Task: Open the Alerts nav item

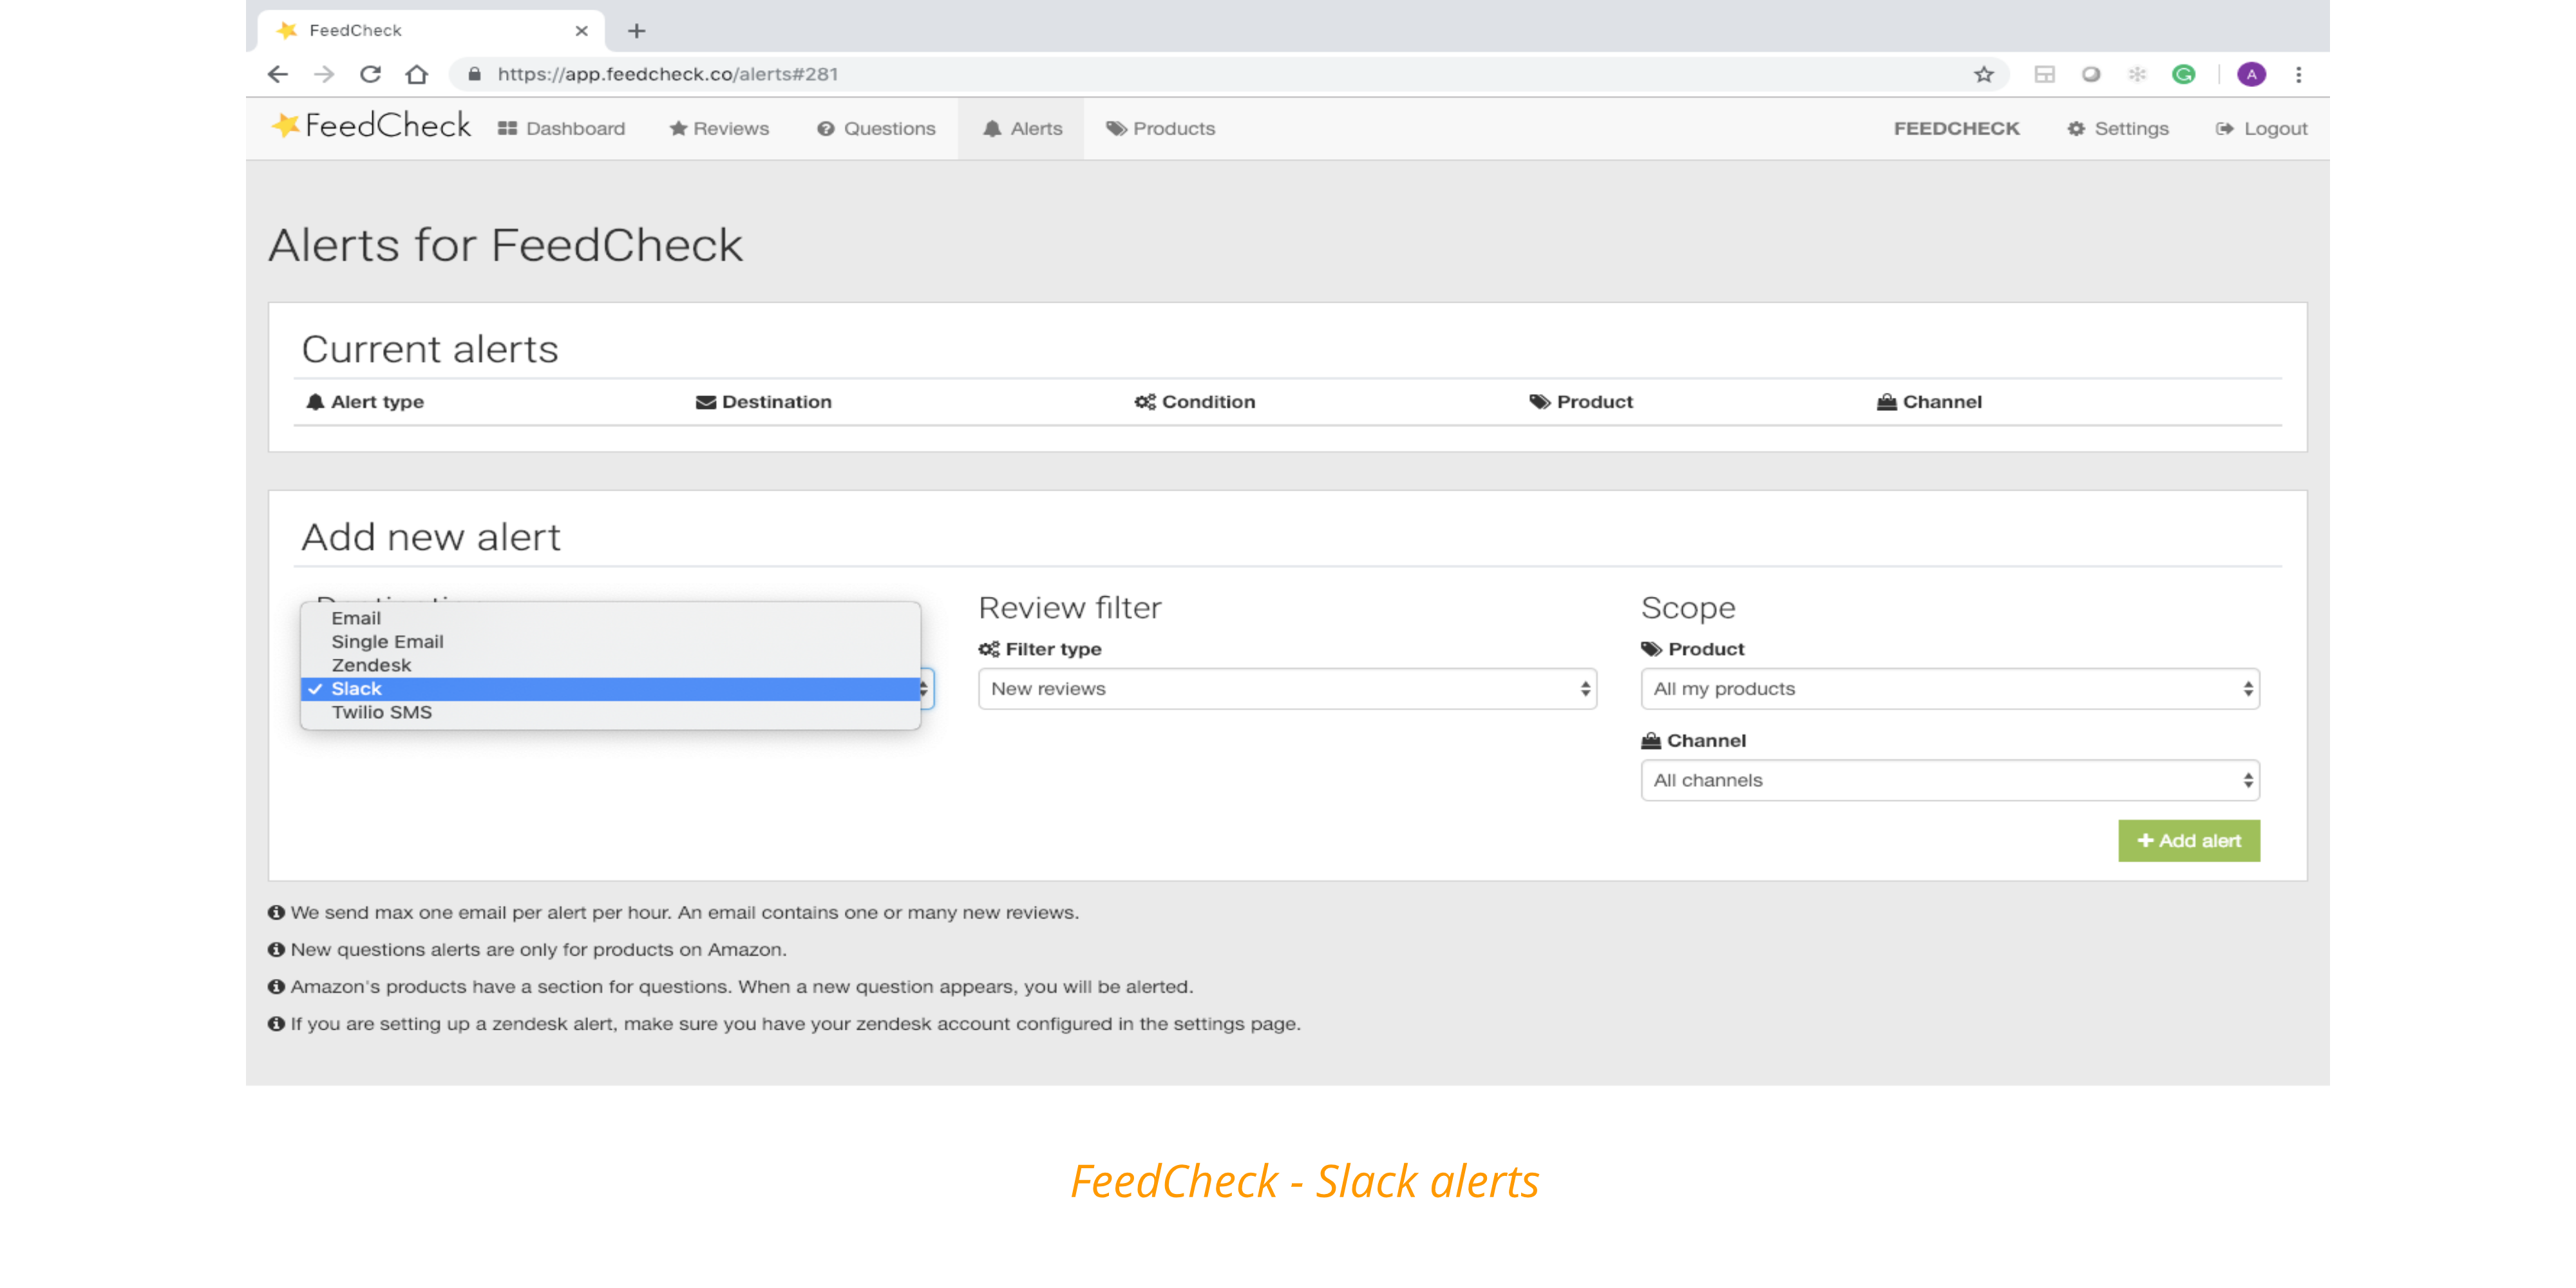Action: (x=1022, y=128)
